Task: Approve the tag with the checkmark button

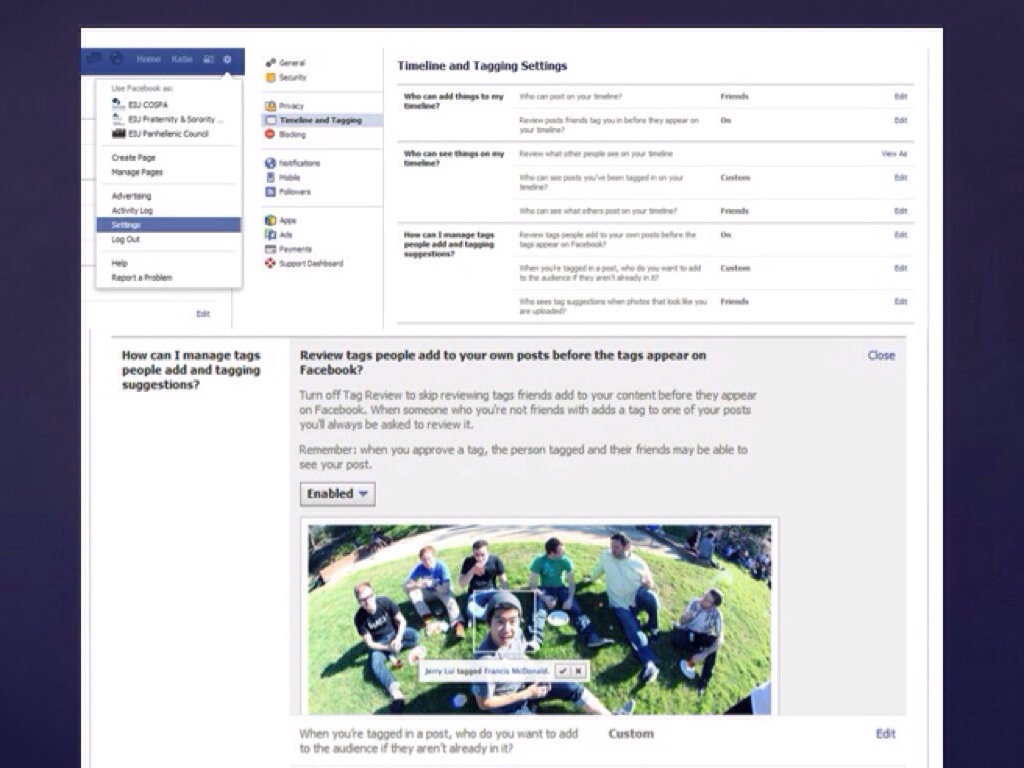Action: (563, 671)
